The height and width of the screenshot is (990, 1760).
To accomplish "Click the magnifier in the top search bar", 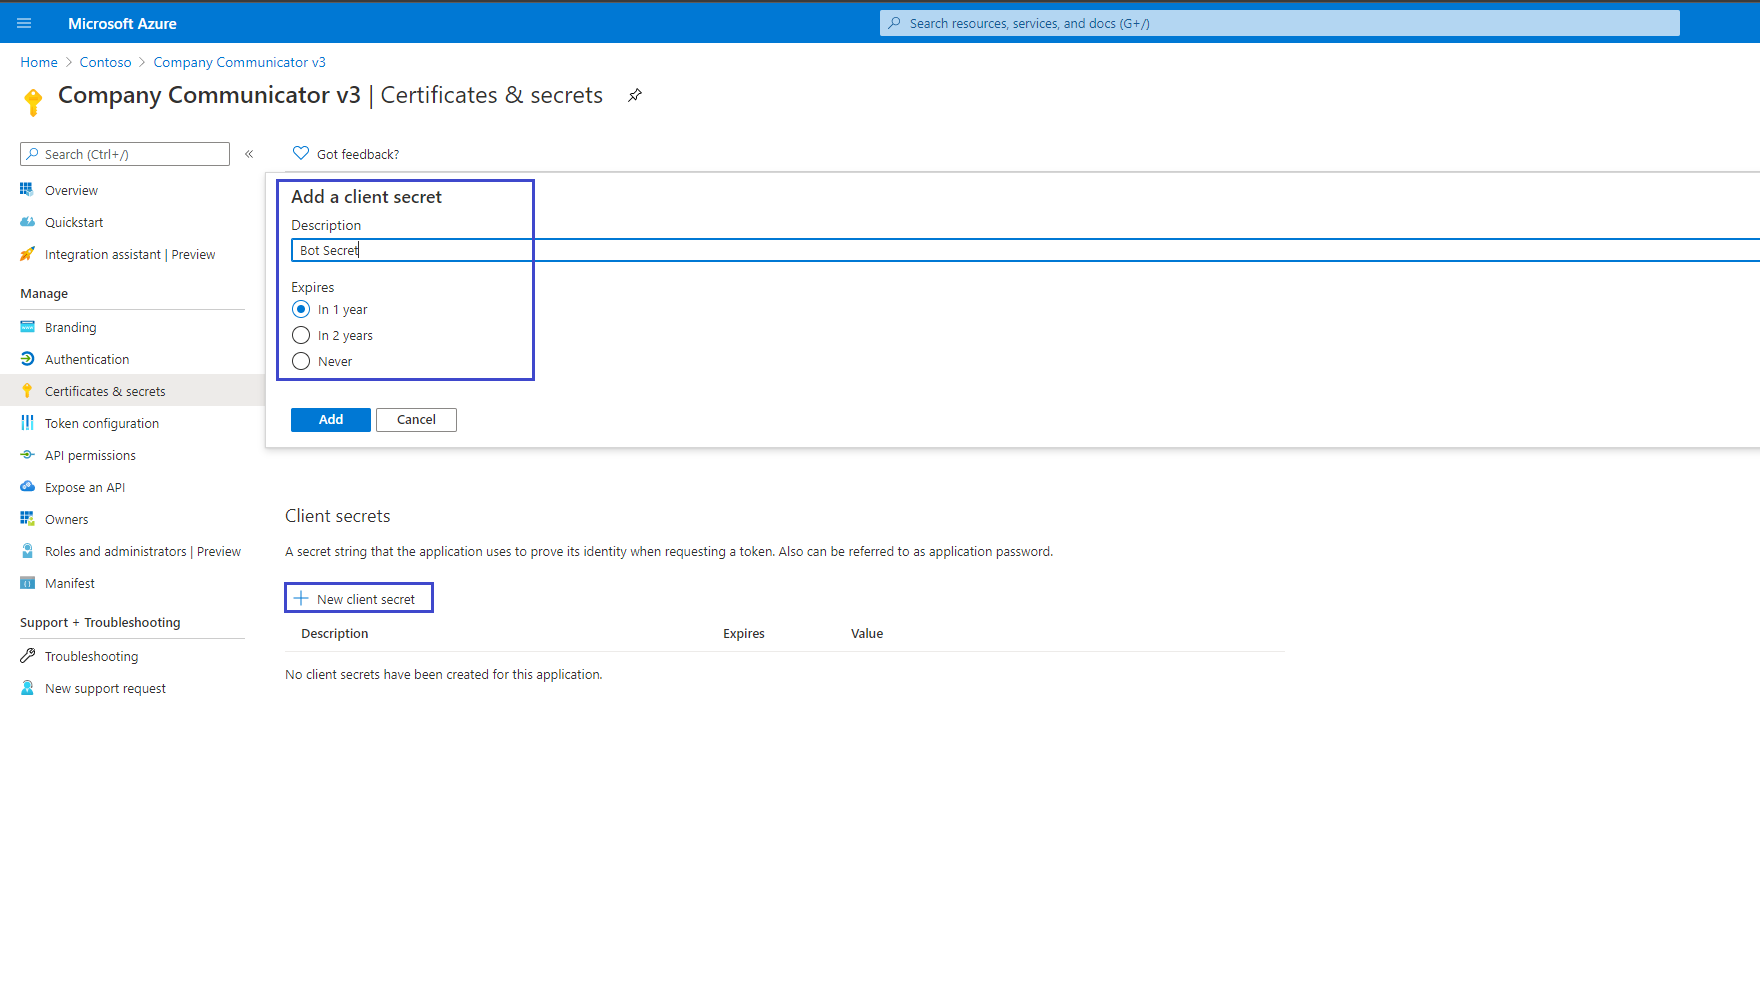I will (x=894, y=23).
